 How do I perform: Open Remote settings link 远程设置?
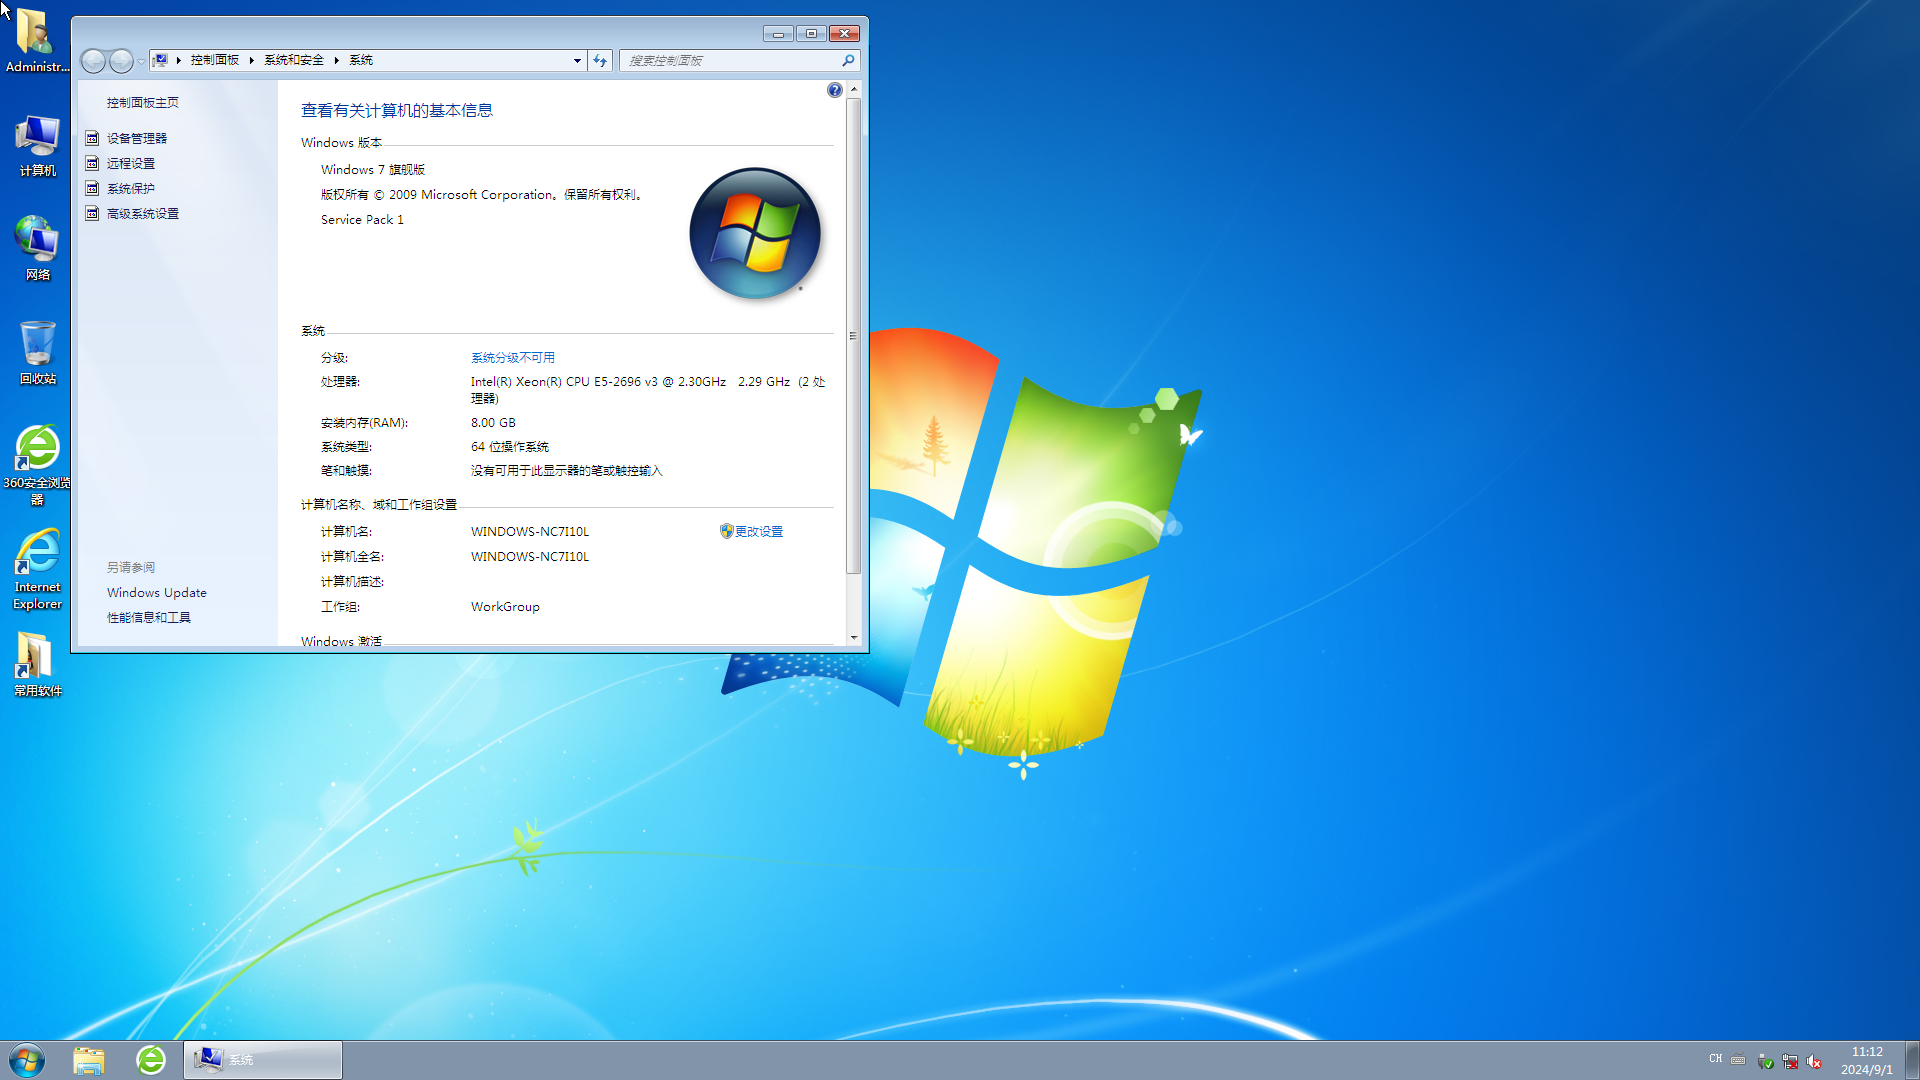click(130, 163)
